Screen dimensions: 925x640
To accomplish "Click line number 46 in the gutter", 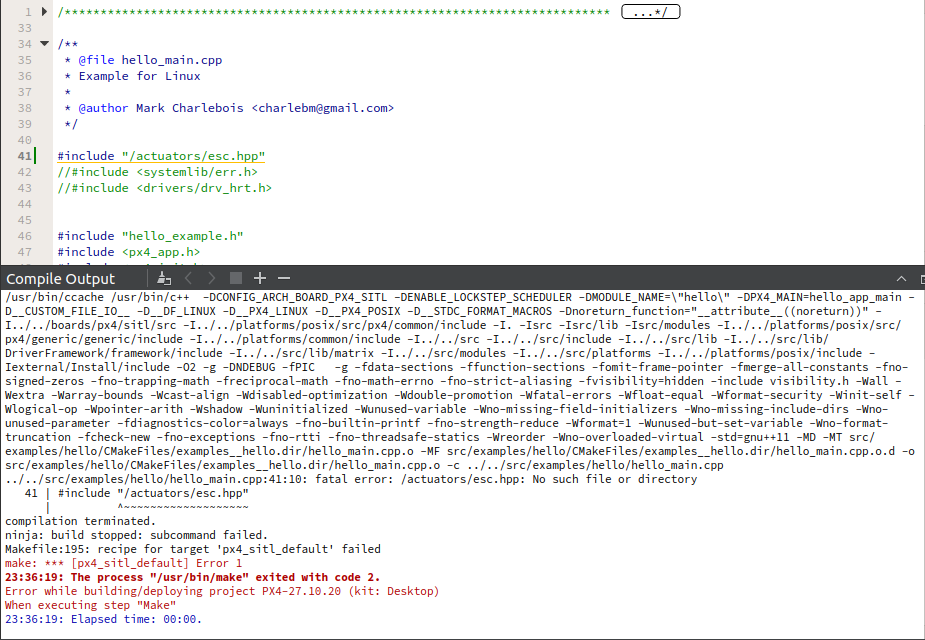I will 24,236.
